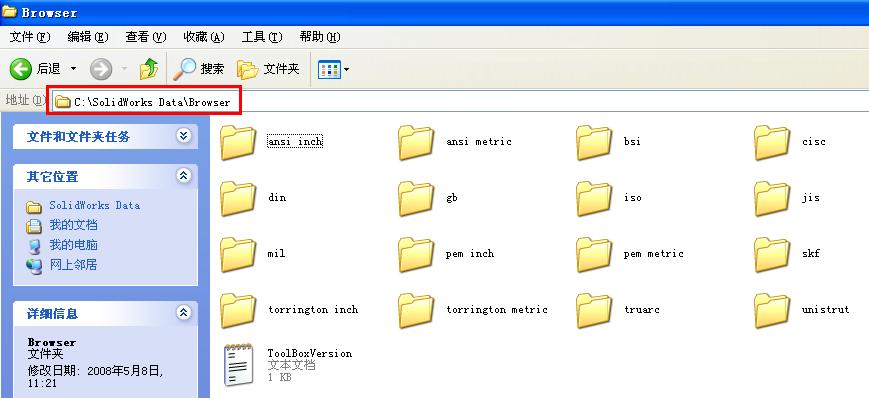869x398 pixels.
Task: Select the skf folder icon
Action: (x=772, y=254)
